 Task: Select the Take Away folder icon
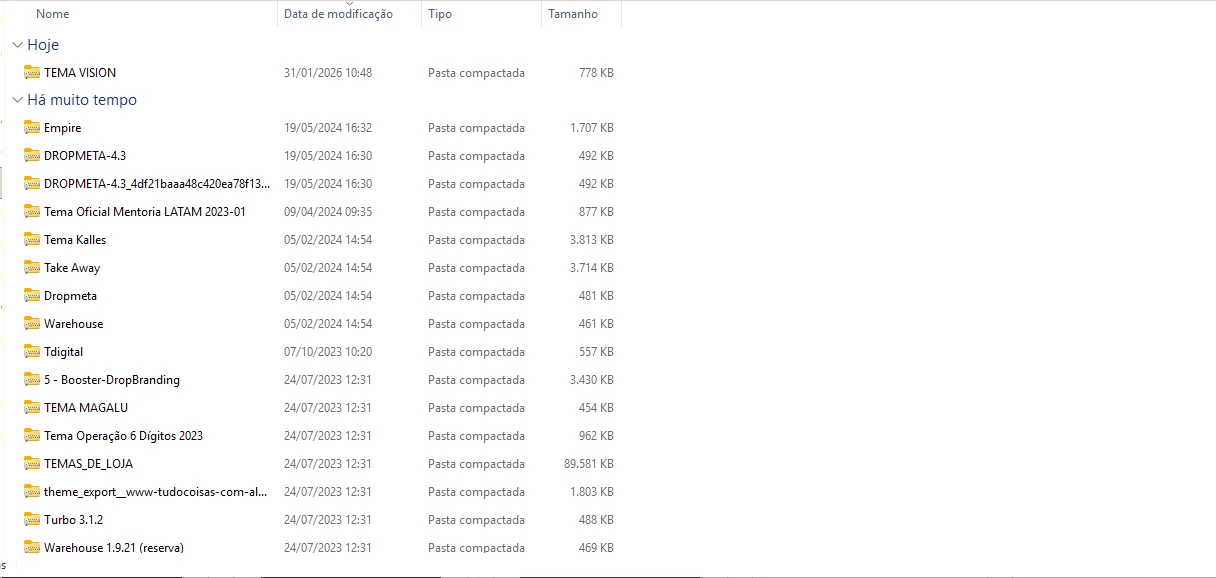(x=32, y=268)
